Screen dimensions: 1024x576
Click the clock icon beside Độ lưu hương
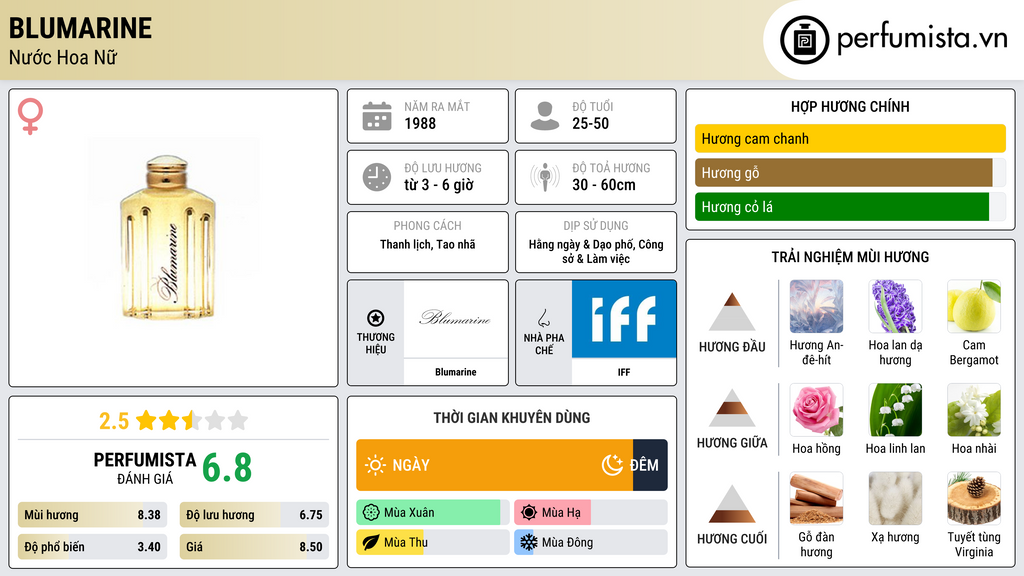(377, 177)
